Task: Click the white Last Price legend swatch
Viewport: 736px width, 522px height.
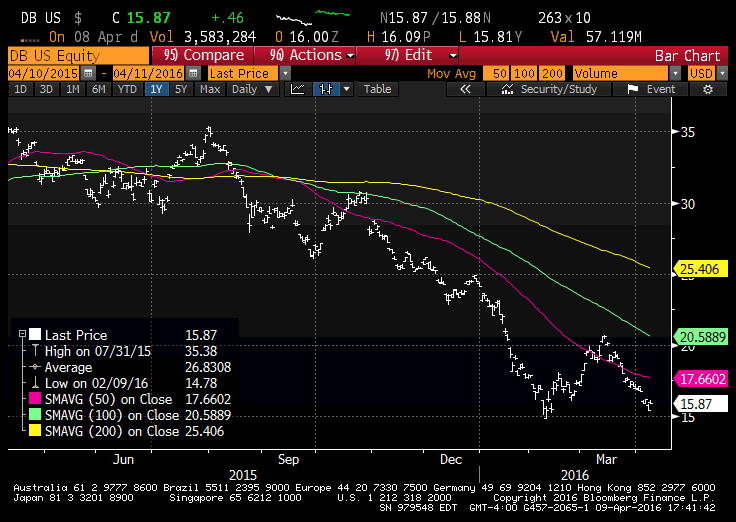Action: [35, 334]
